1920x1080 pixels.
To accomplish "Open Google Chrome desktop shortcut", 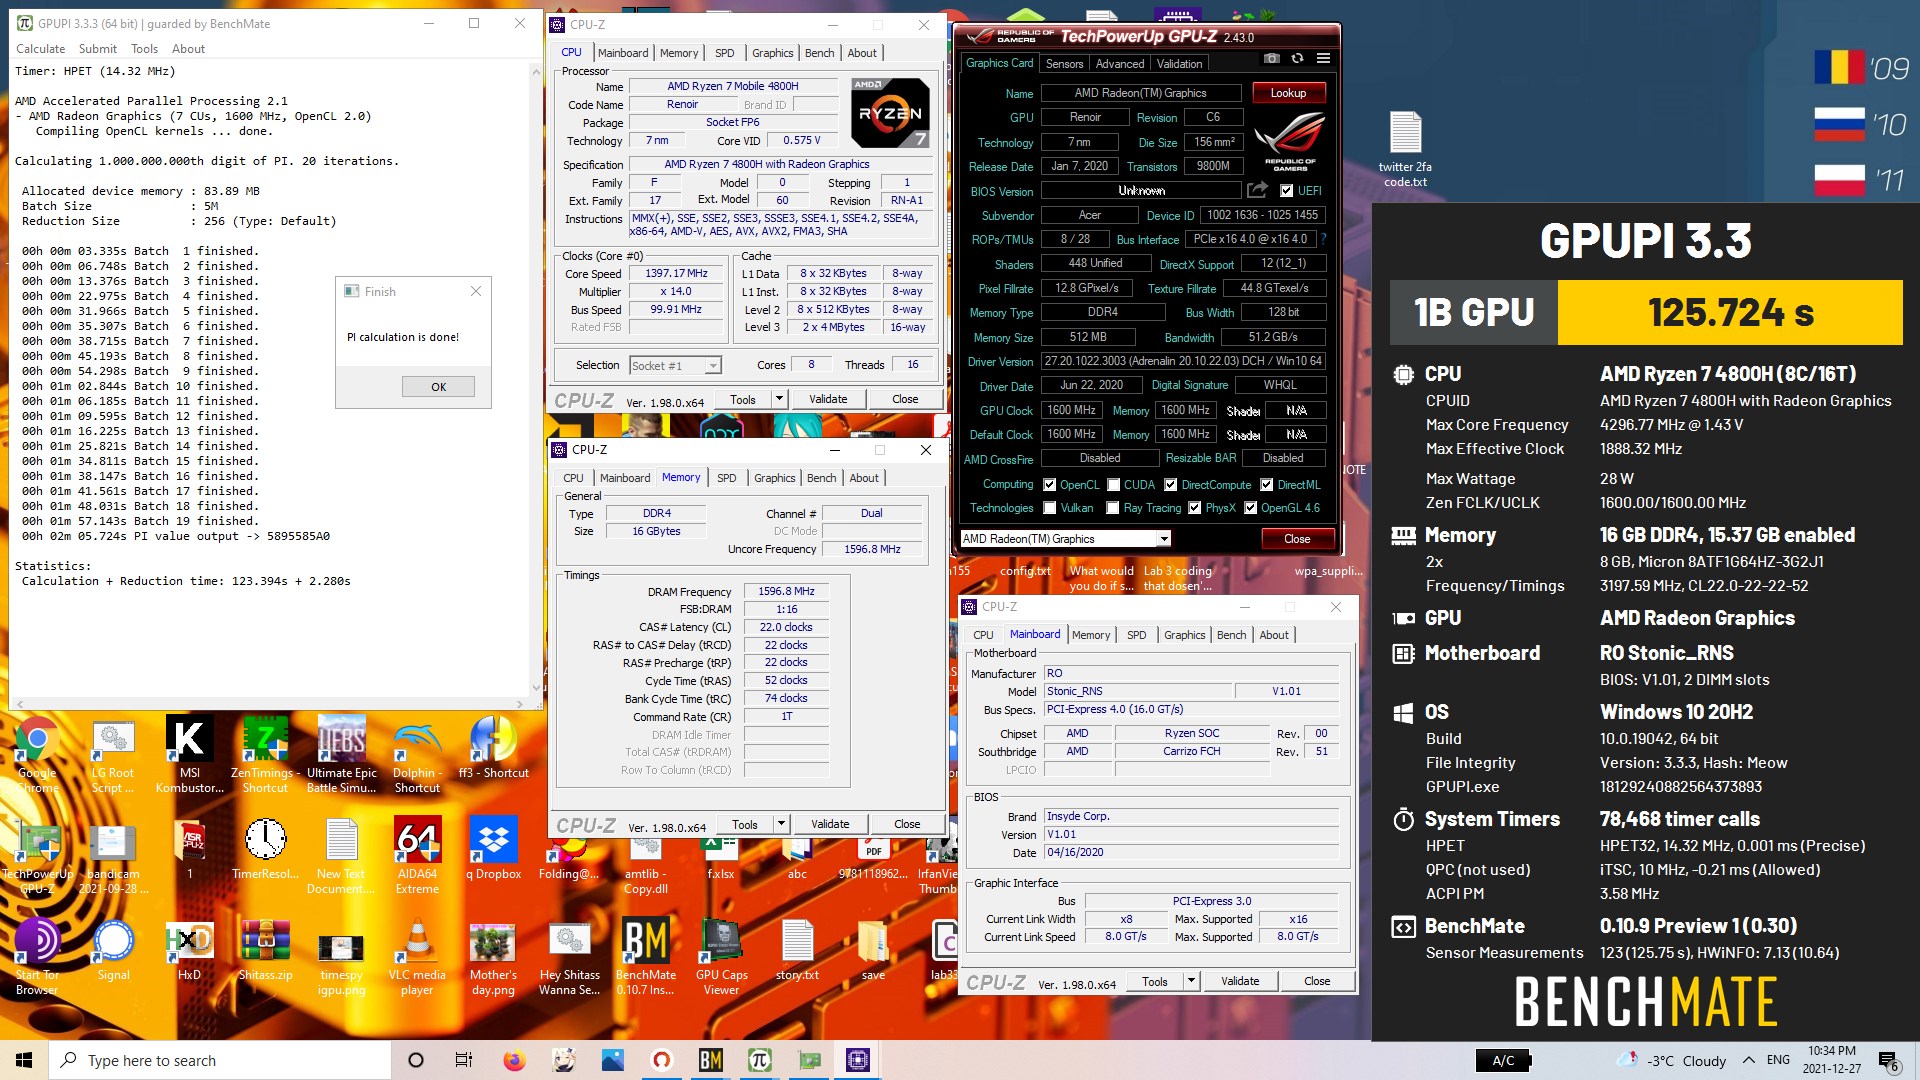I will (x=37, y=755).
